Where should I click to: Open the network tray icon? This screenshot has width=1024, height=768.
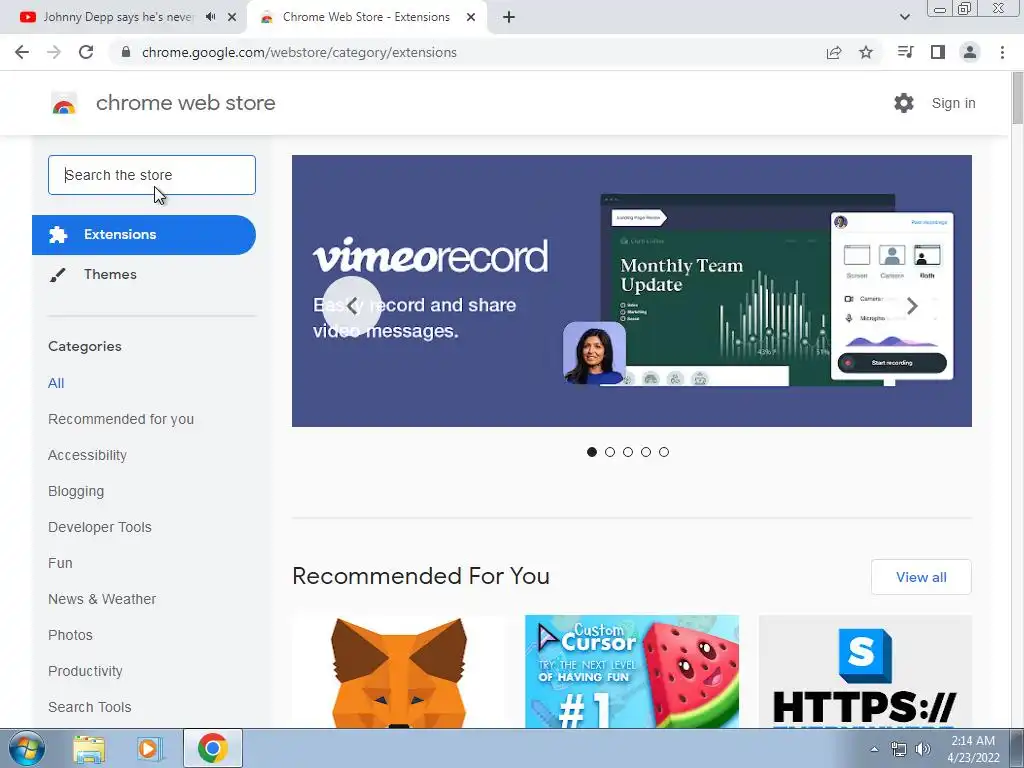pyautogui.click(x=899, y=749)
